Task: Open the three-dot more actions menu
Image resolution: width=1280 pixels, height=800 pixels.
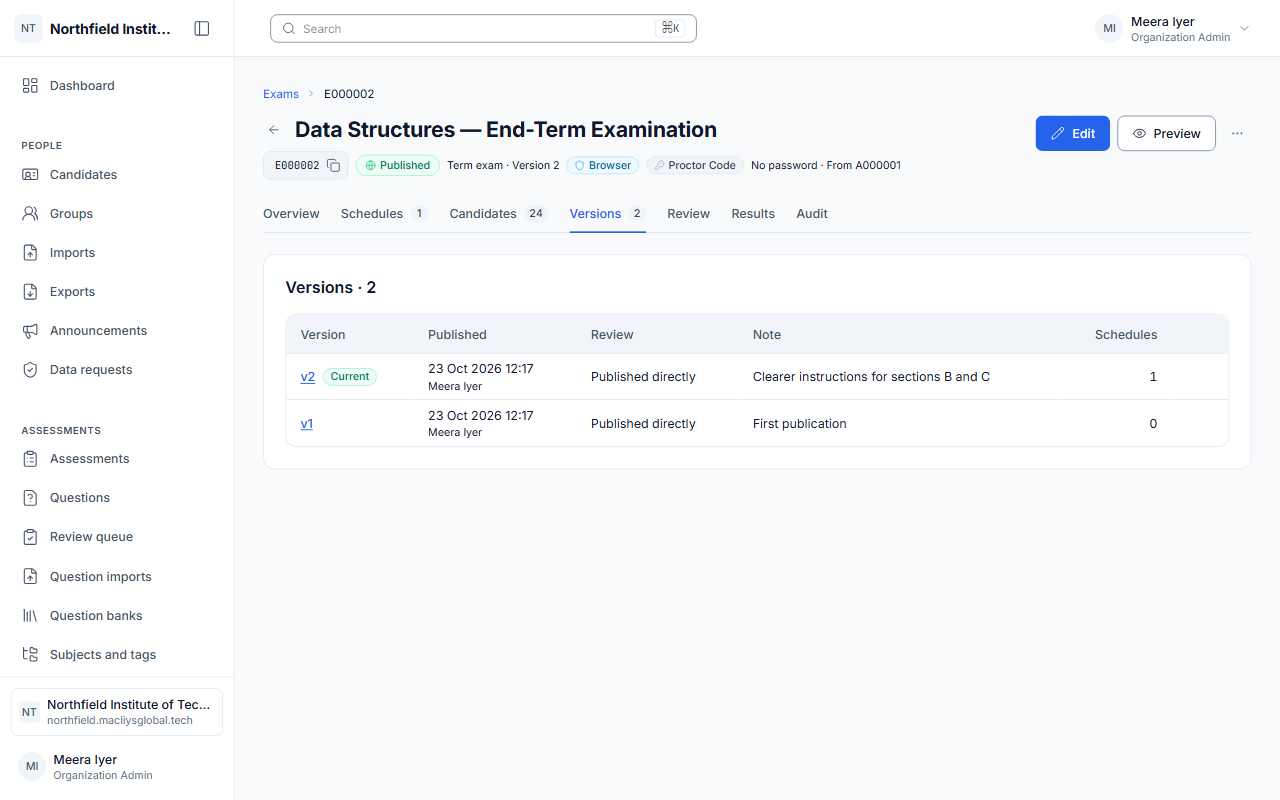Action: pos(1237,133)
